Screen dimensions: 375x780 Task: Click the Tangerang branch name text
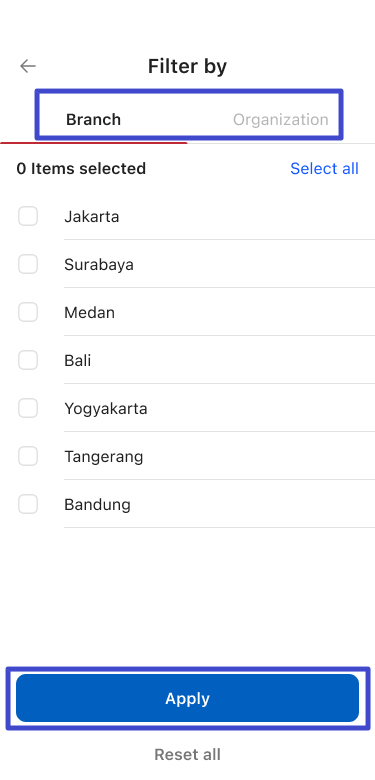[103, 457]
